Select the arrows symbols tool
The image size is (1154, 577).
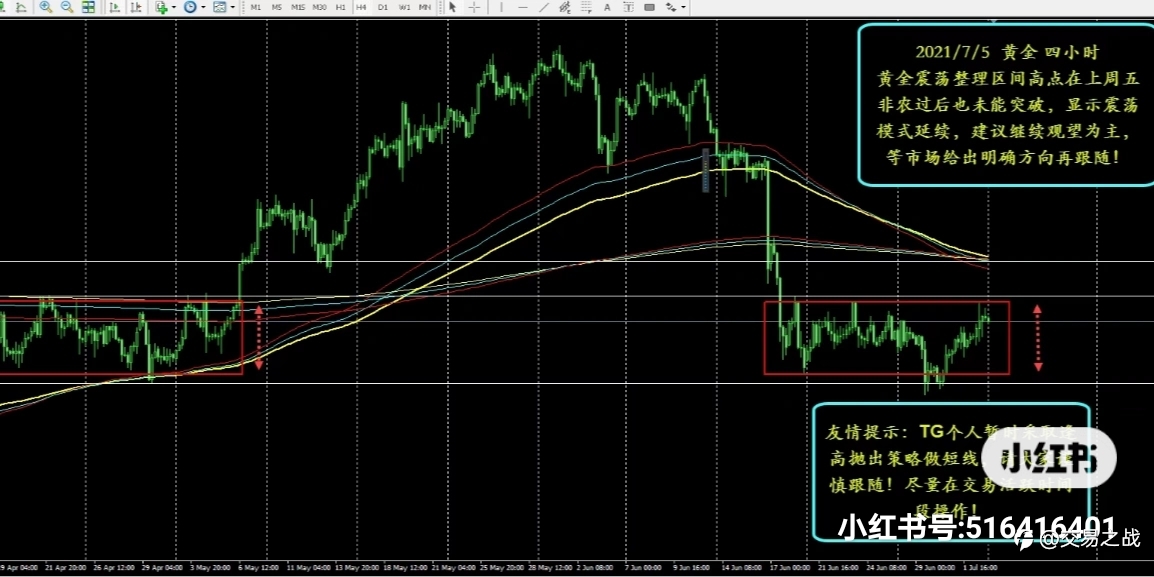(670, 7)
